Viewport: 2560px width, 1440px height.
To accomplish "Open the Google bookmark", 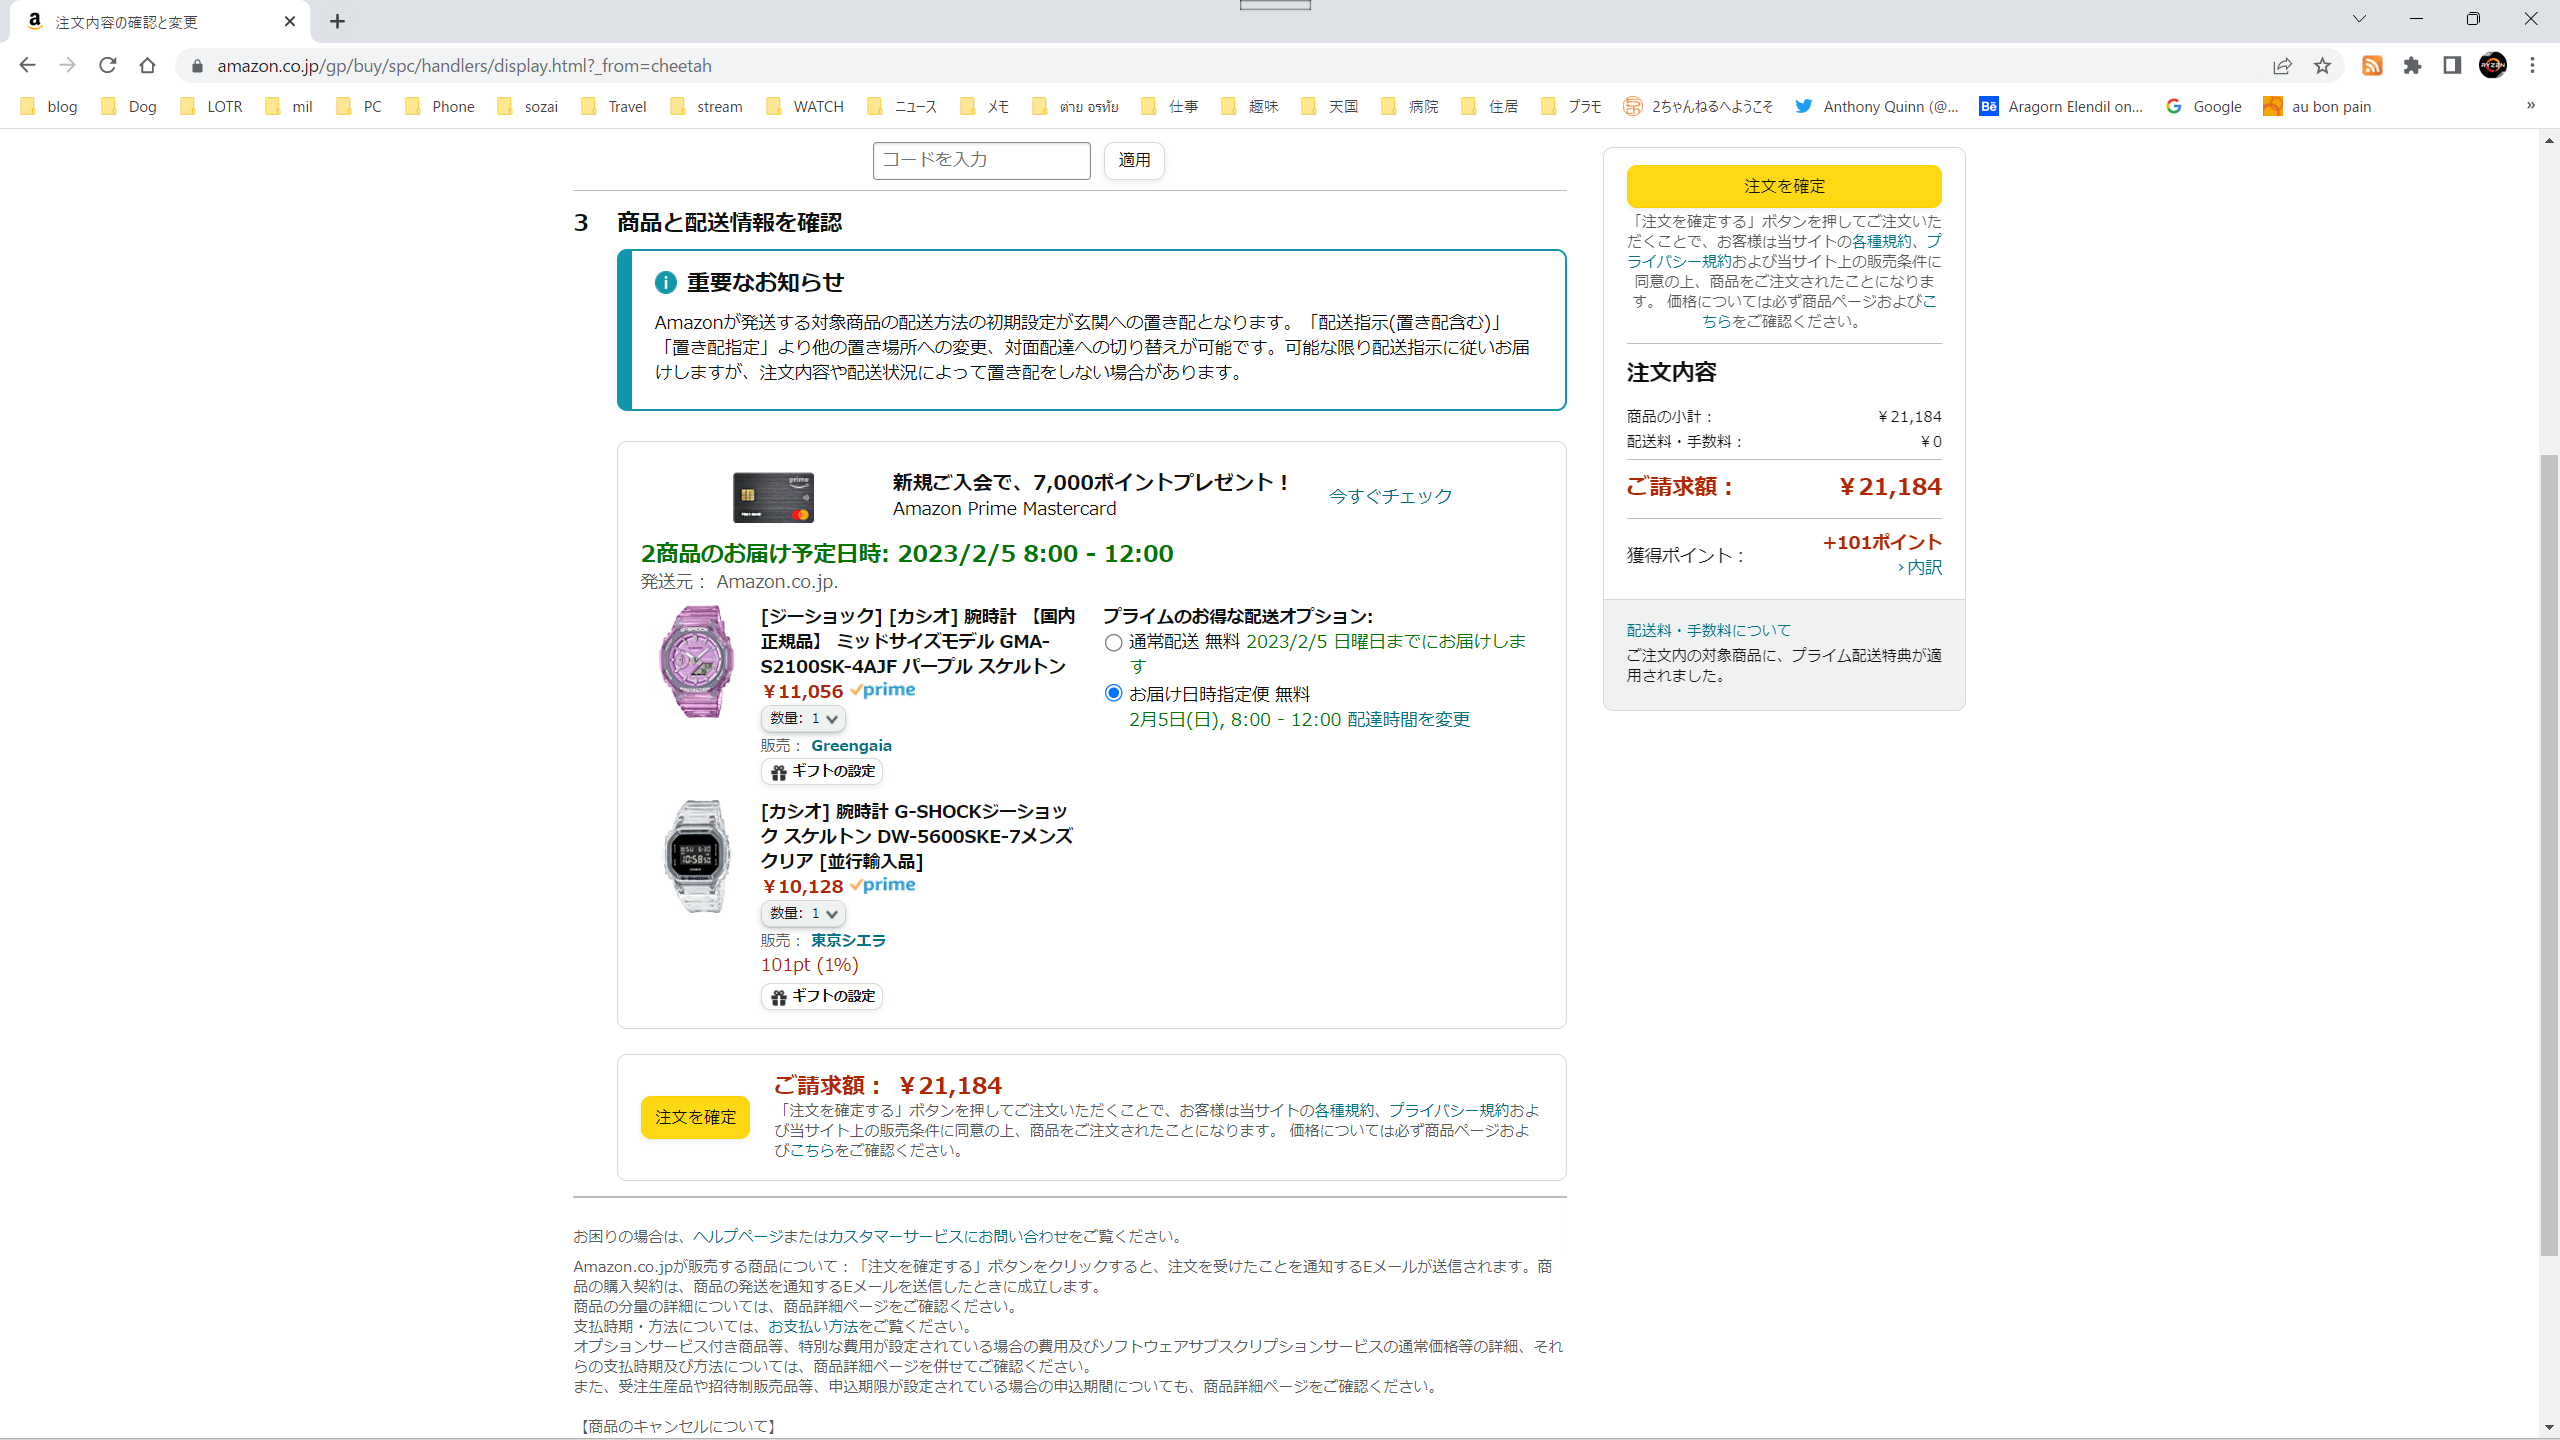I will click(x=2204, y=106).
